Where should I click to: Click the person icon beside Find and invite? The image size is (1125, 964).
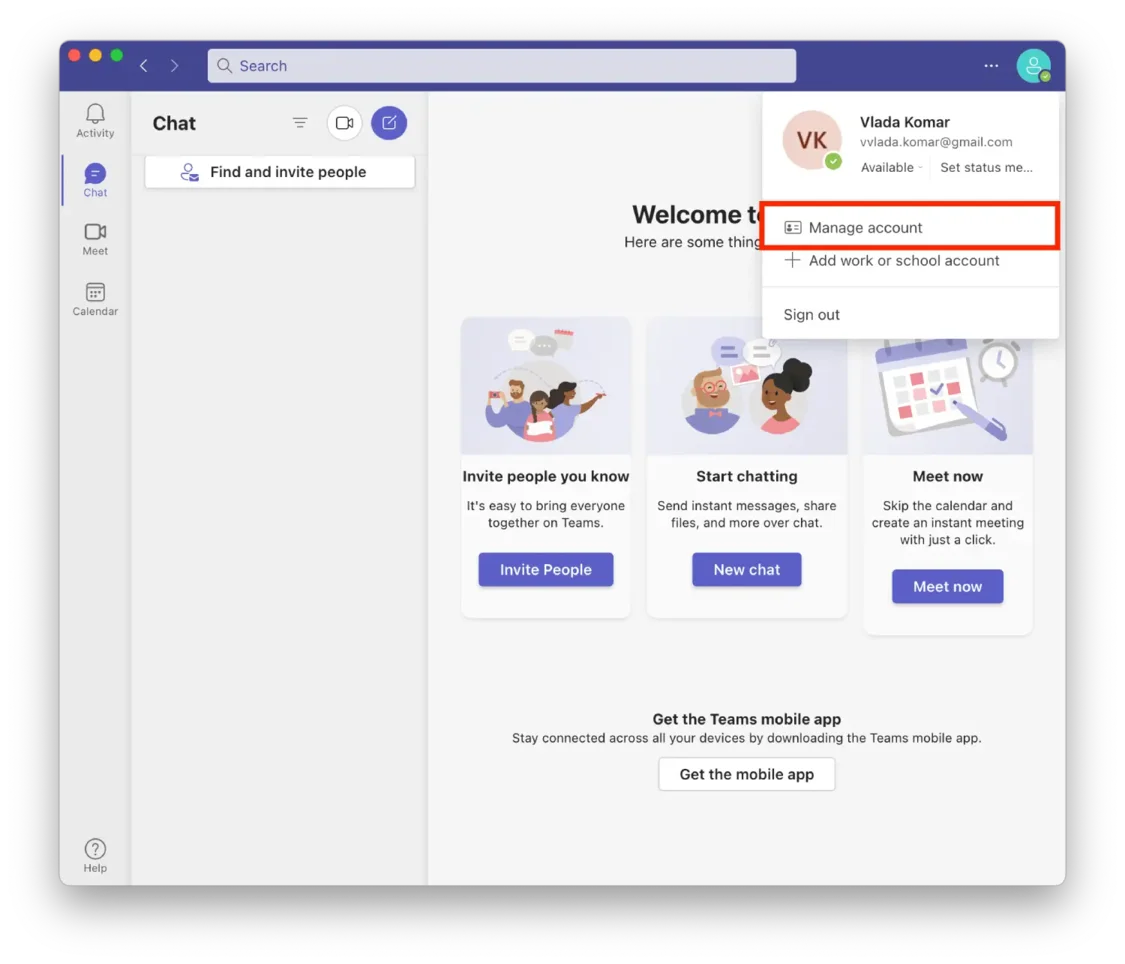click(x=189, y=172)
